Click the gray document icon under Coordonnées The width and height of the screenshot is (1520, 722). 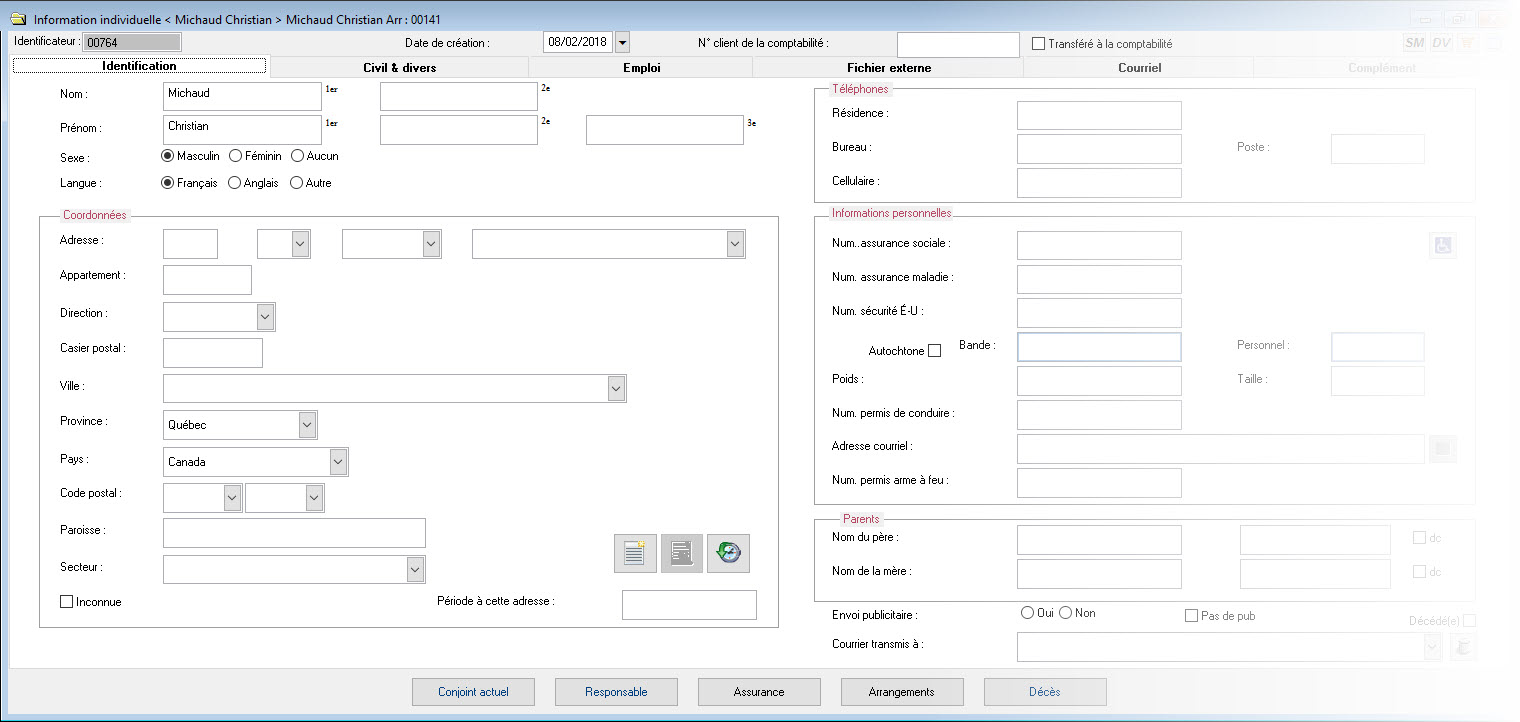click(x=681, y=553)
